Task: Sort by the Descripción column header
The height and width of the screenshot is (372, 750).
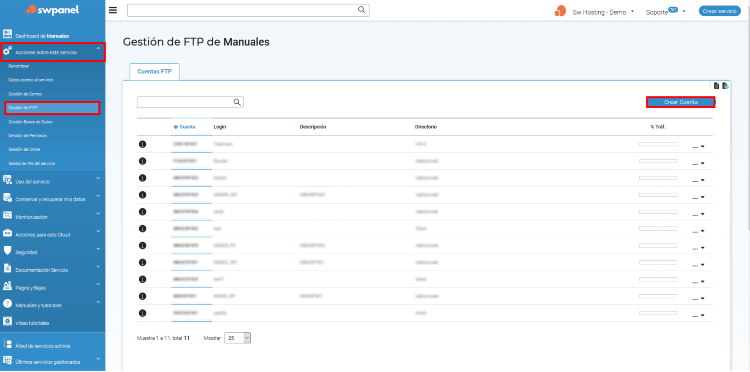Action: click(313, 127)
